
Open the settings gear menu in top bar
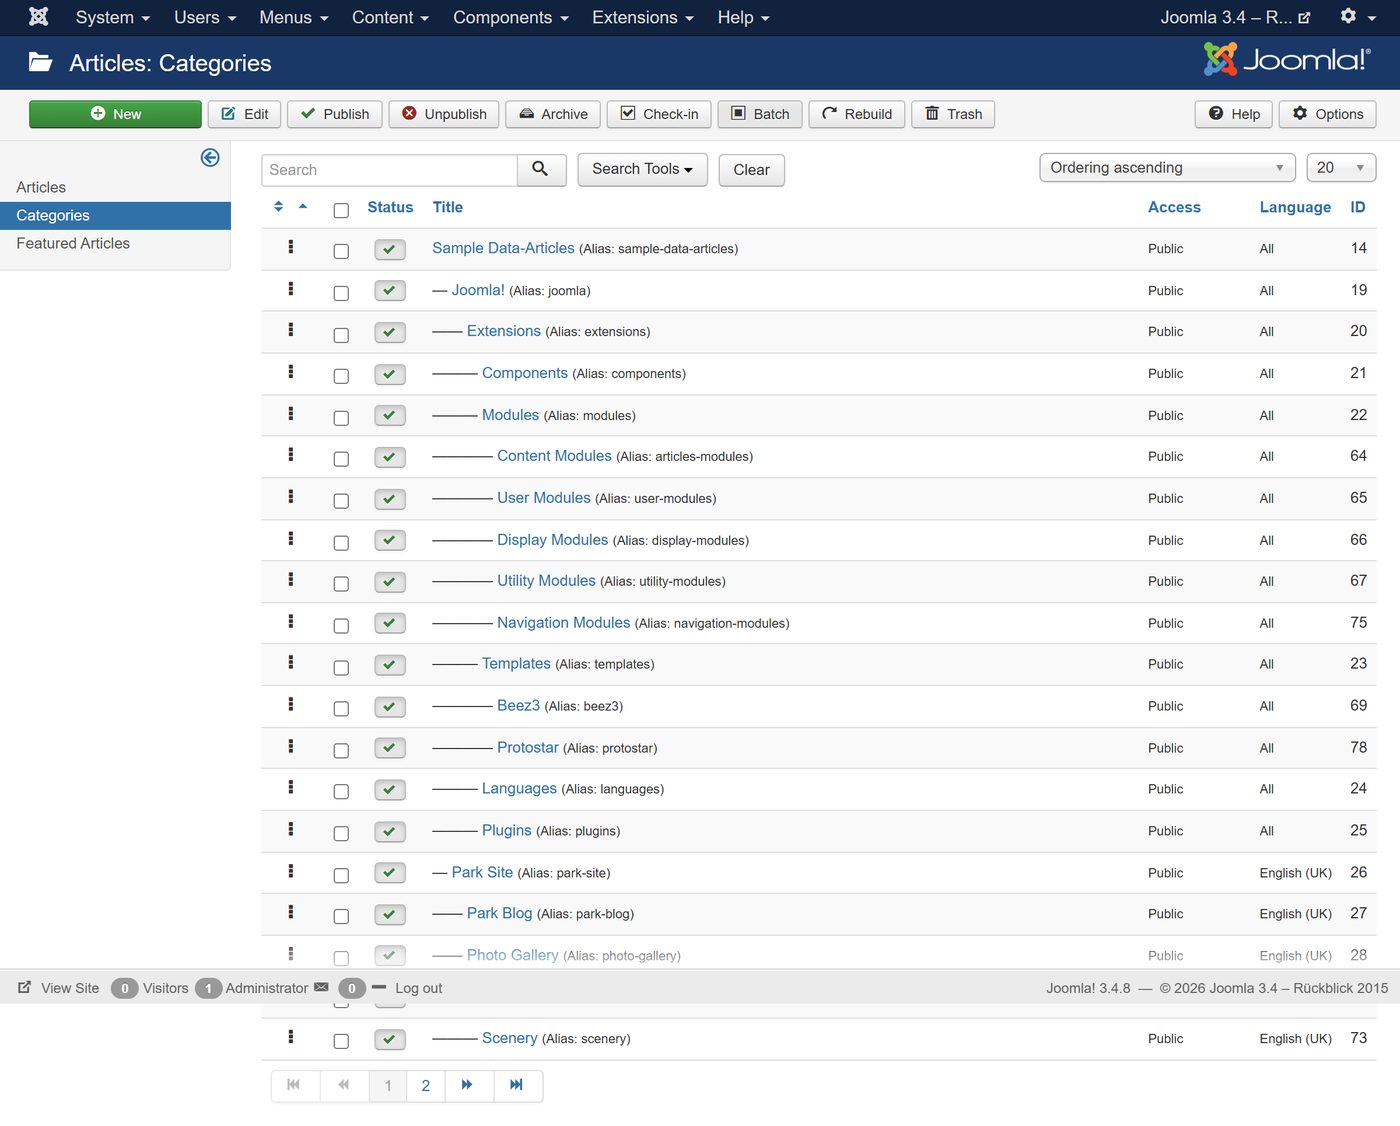(x=1355, y=17)
